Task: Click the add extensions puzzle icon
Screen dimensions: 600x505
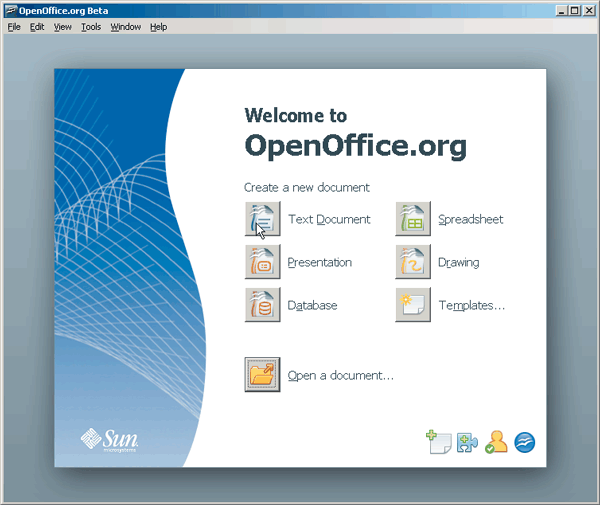Action: (467, 442)
